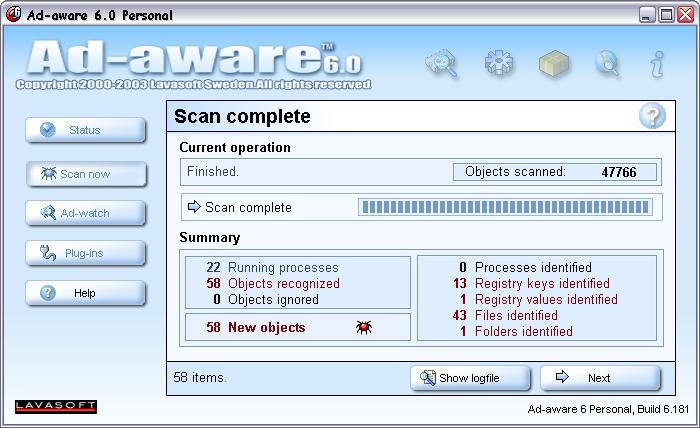This screenshot has height=428, width=700.
Task: Click the Ad-aware app icon in title bar
Action: (13, 14)
